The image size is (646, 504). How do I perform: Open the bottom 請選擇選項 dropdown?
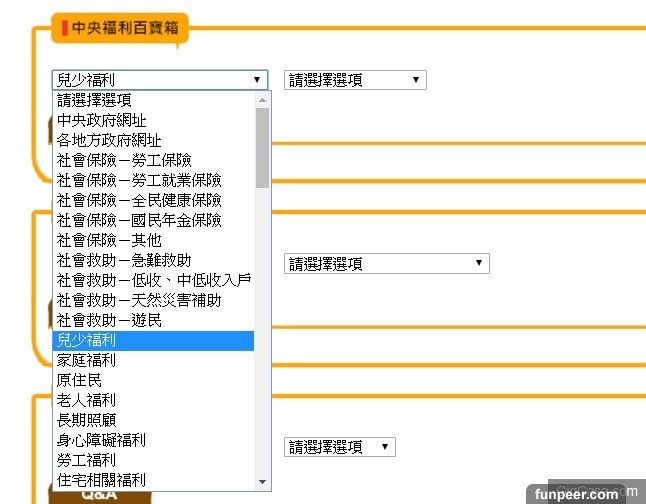pyautogui.click(x=340, y=447)
